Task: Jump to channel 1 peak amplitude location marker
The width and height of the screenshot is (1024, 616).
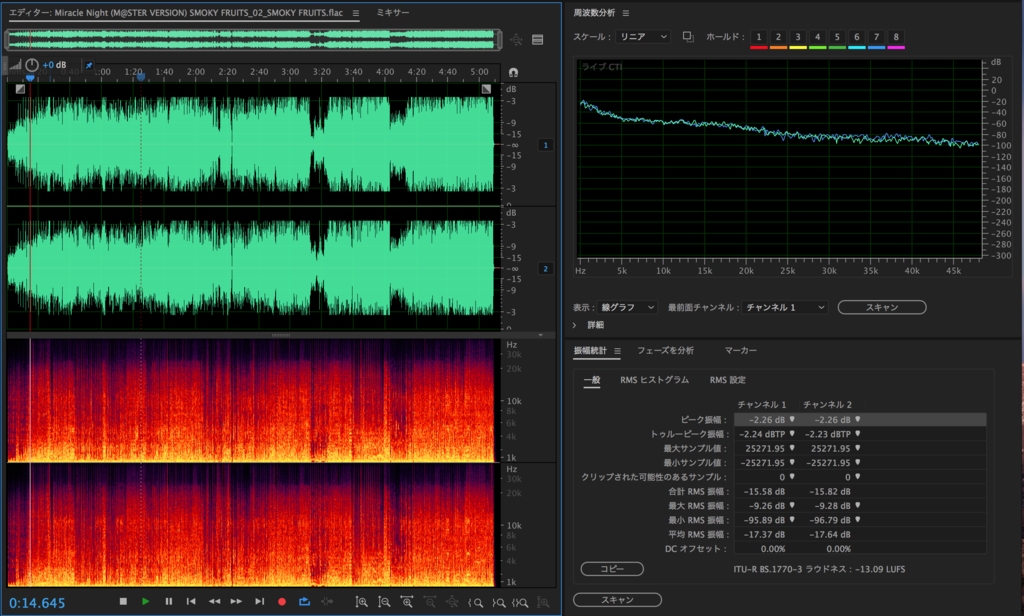Action: [792, 419]
